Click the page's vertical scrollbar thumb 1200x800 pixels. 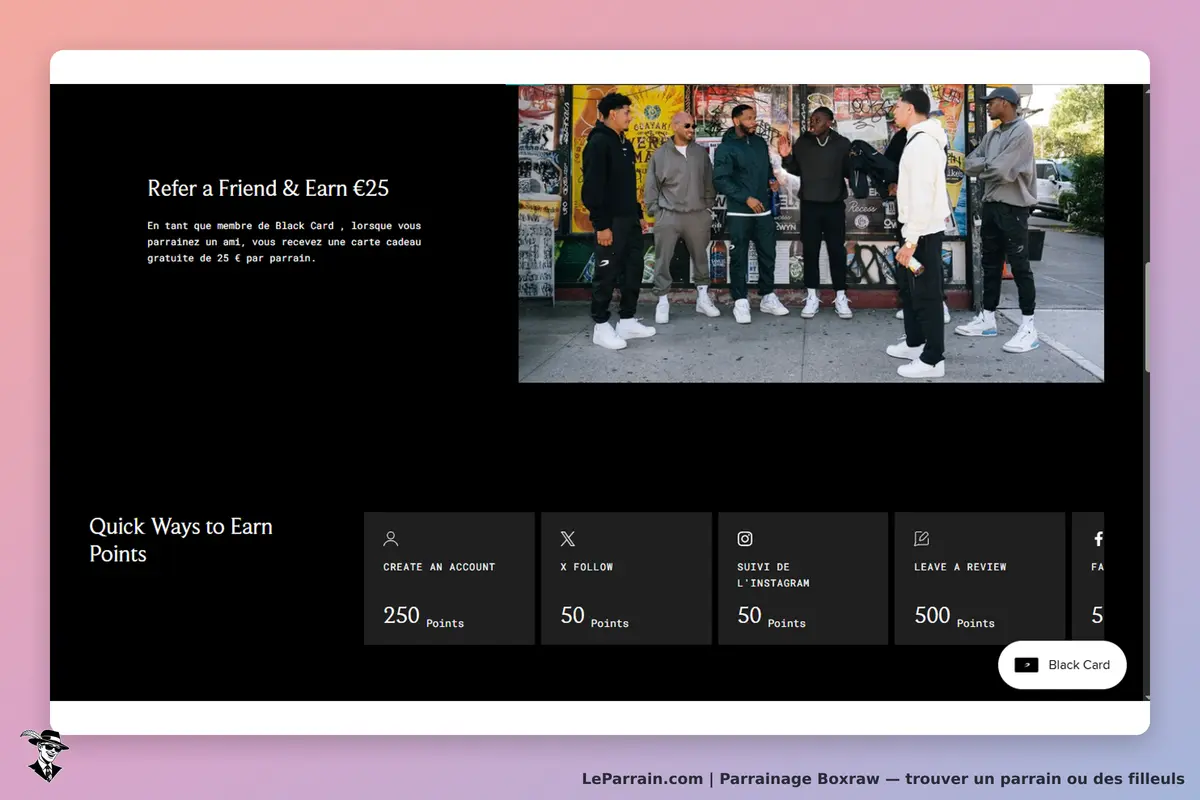click(1147, 317)
